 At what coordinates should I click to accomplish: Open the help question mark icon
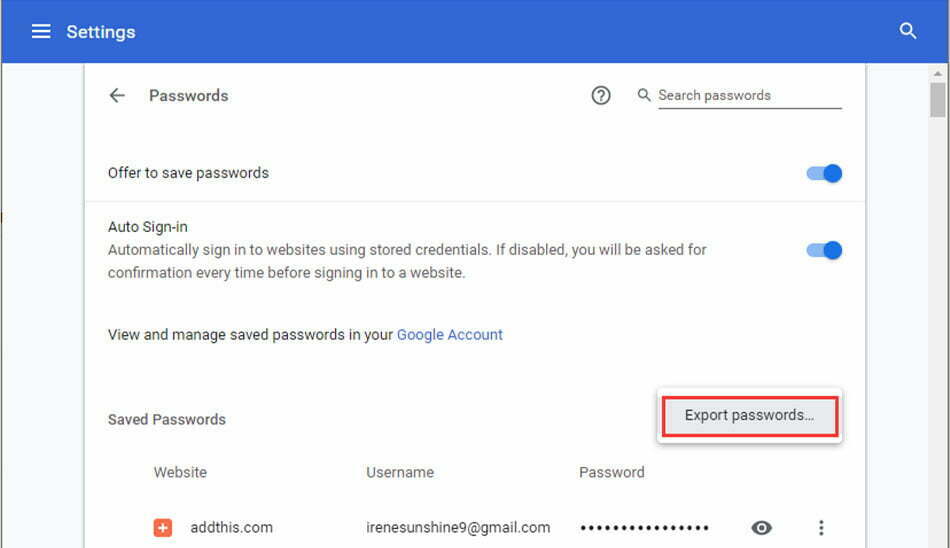click(x=600, y=95)
